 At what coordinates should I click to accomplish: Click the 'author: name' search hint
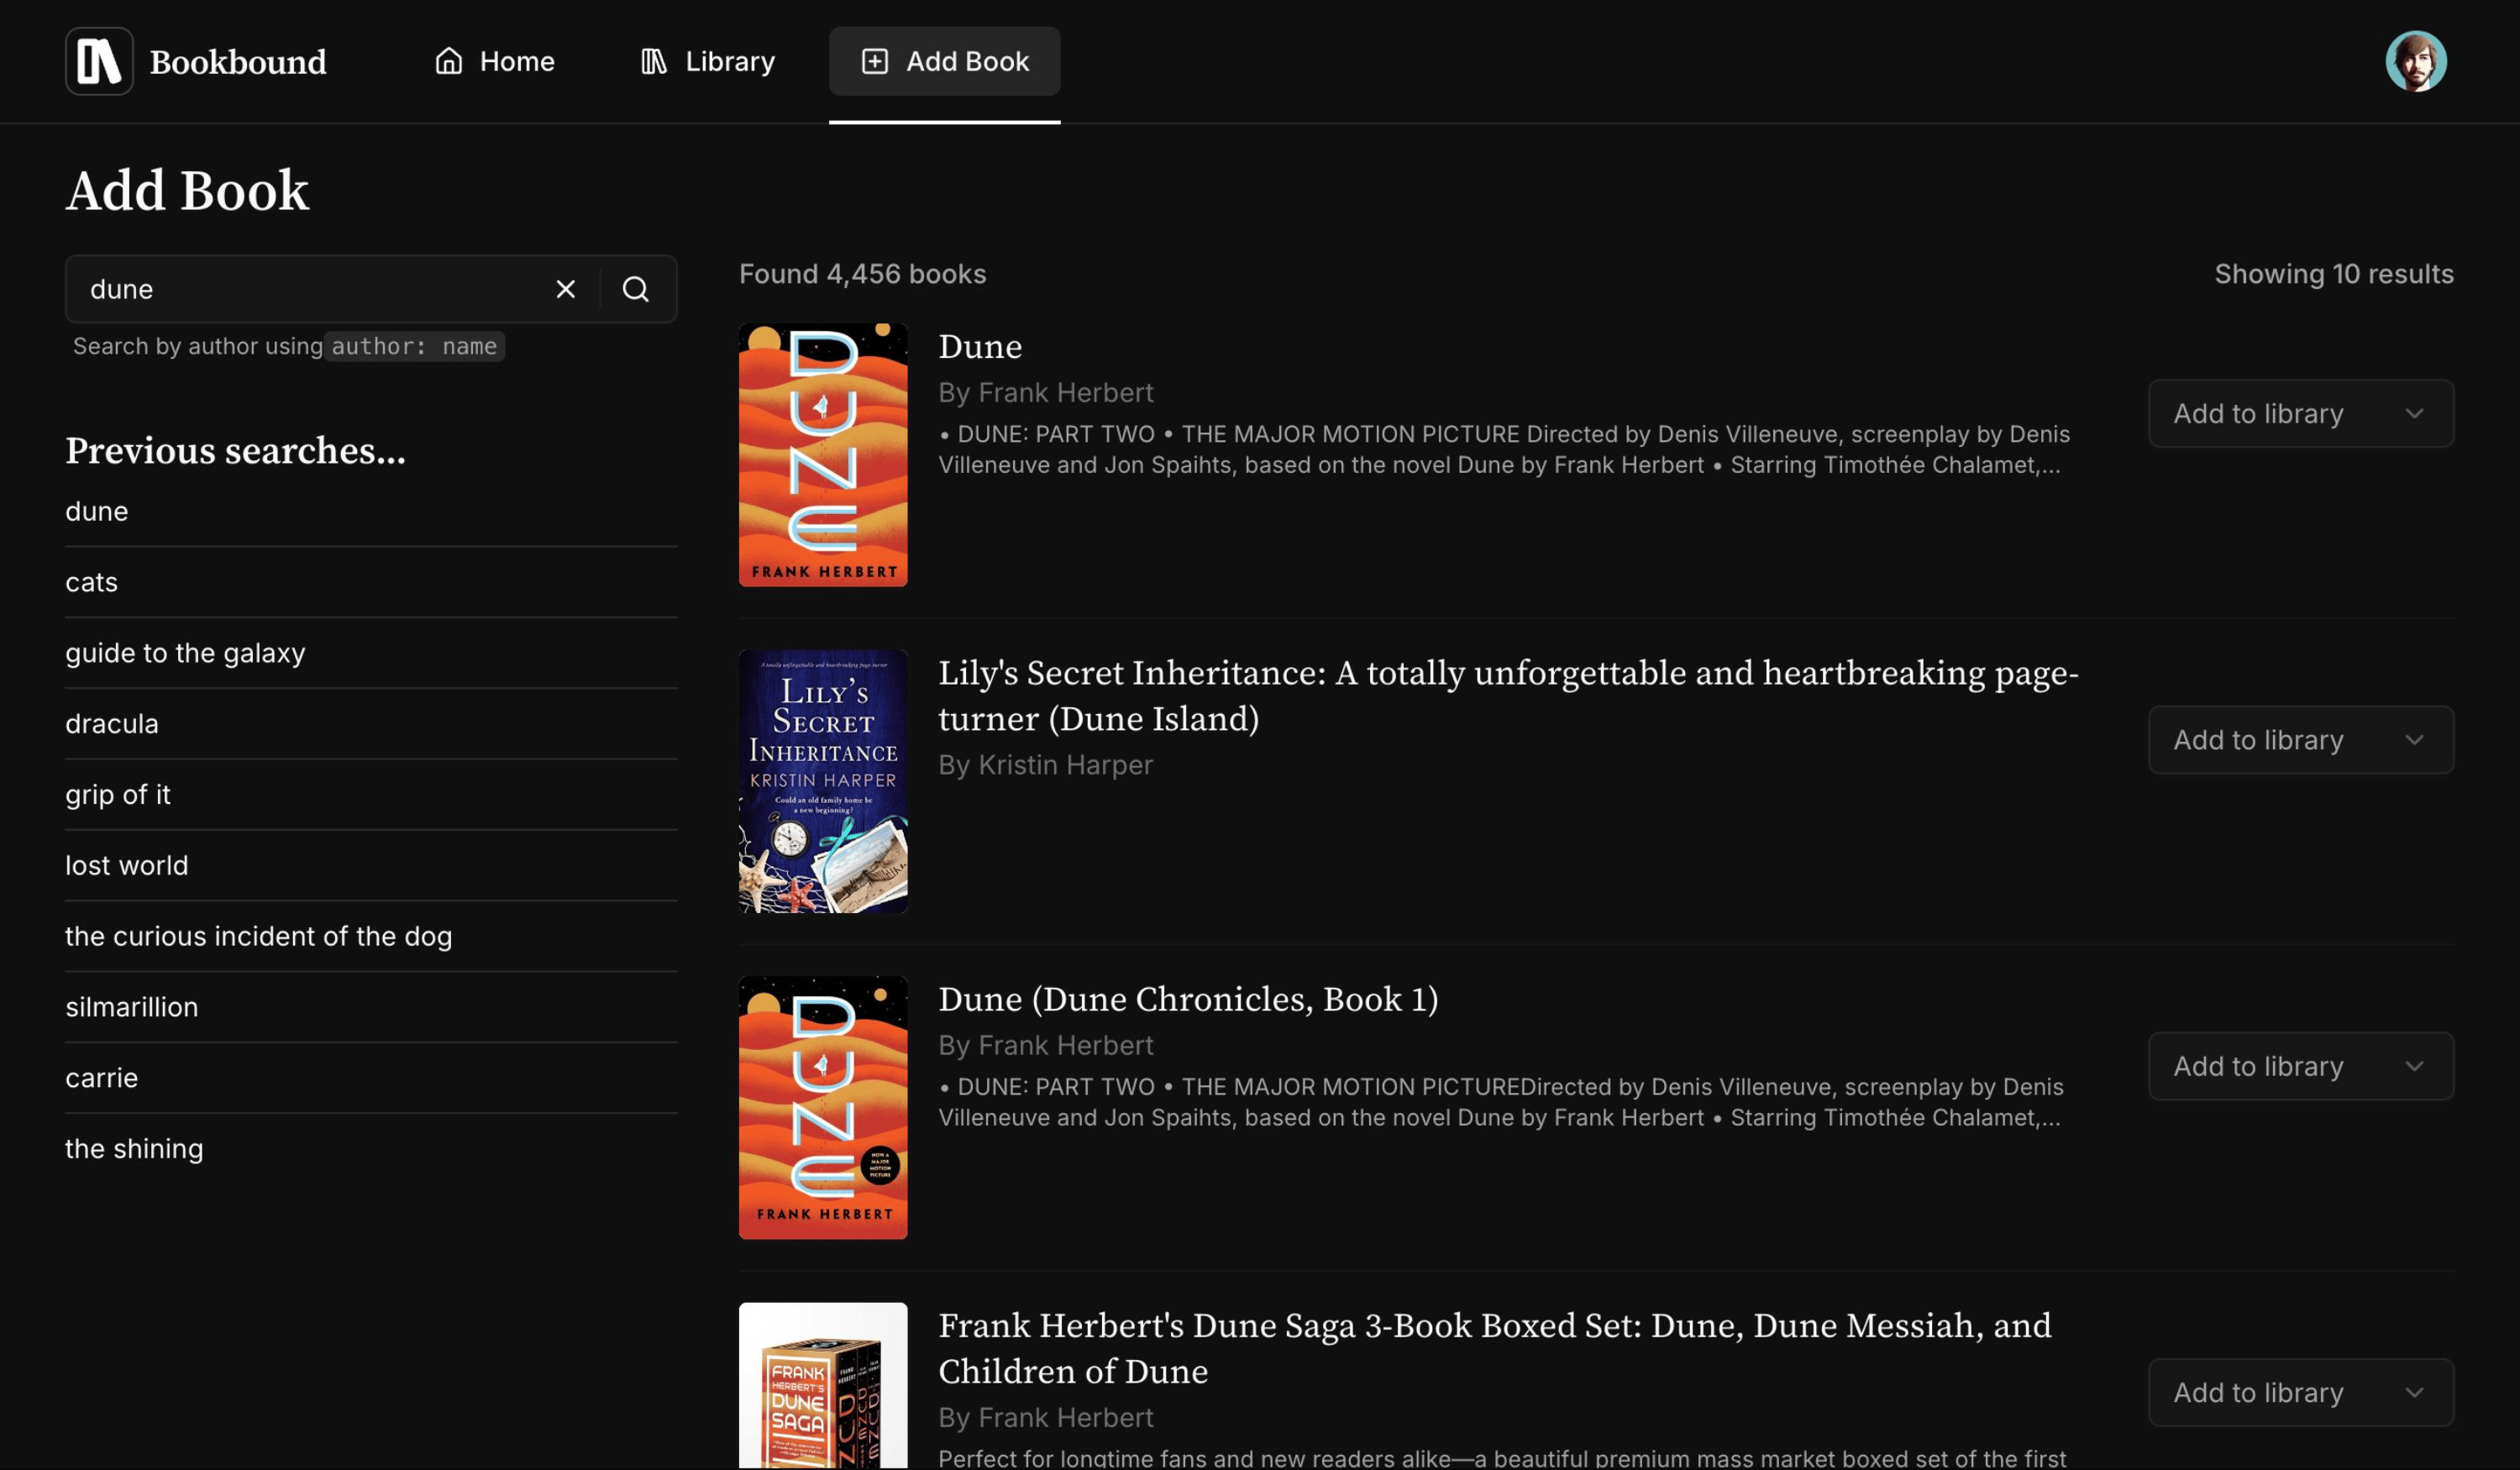(x=414, y=346)
